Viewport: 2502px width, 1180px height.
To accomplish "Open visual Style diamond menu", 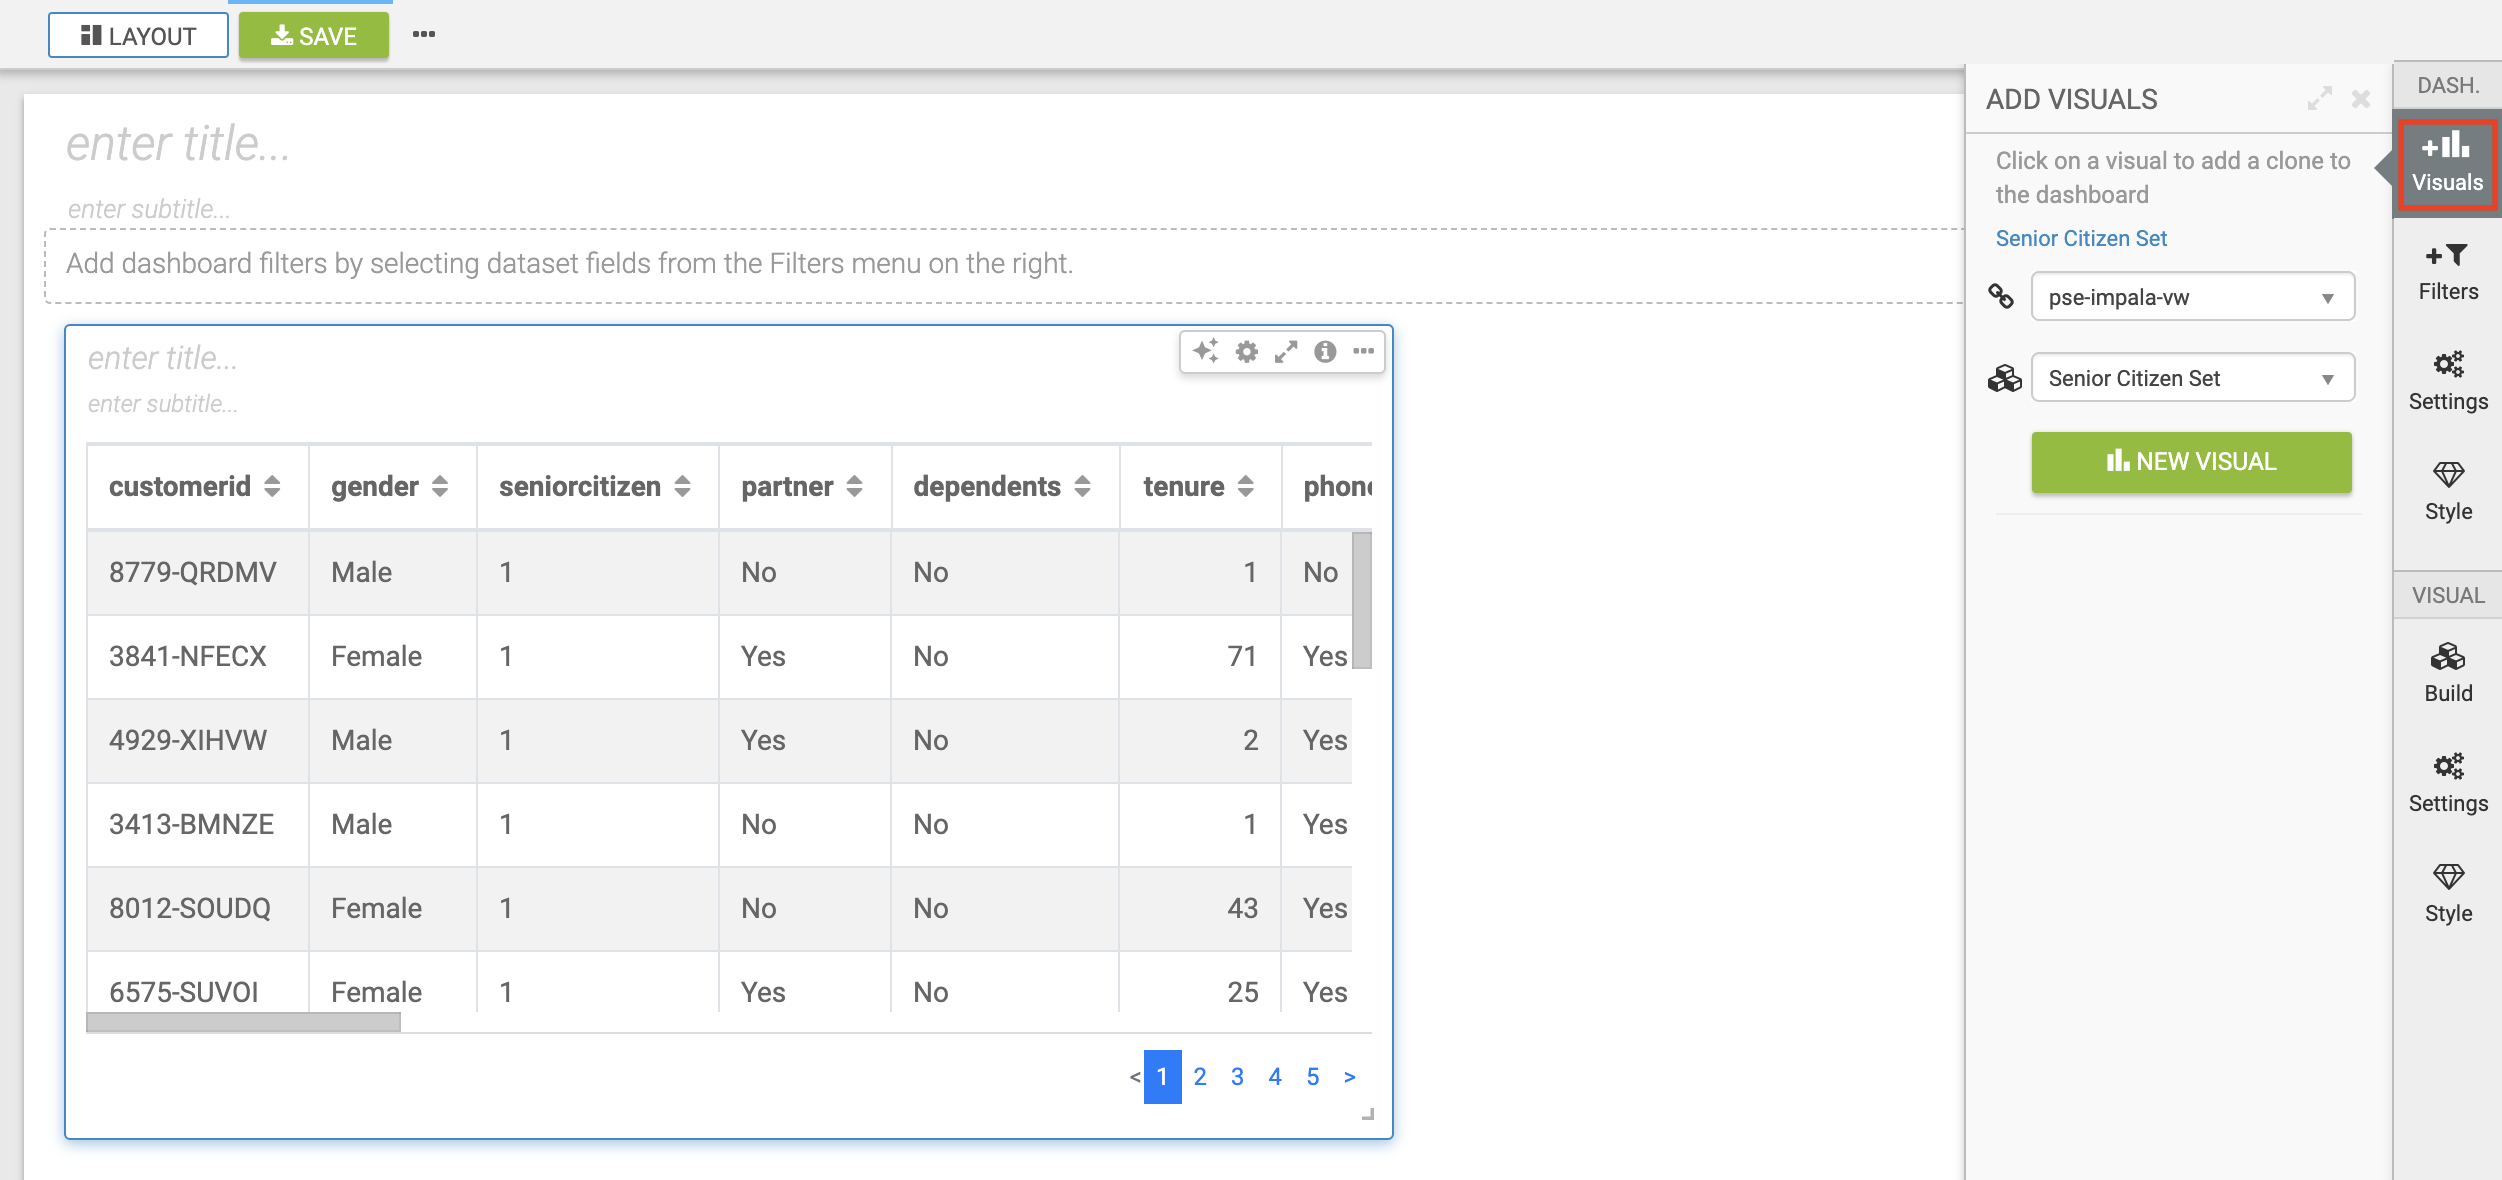I will point(2447,893).
